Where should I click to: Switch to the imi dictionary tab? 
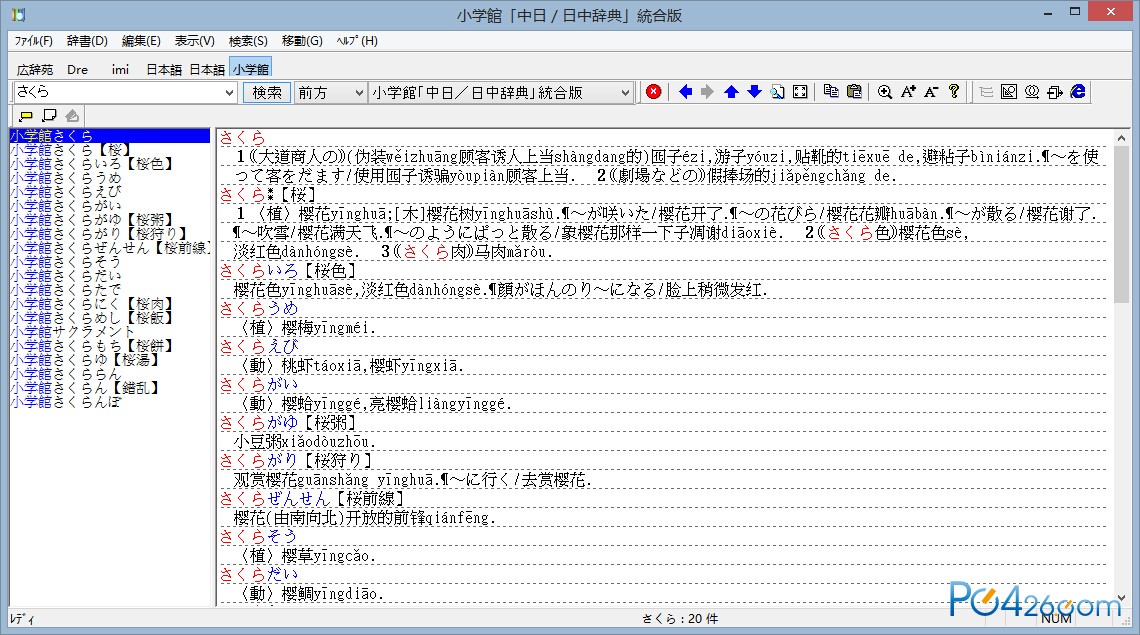(120, 69)
